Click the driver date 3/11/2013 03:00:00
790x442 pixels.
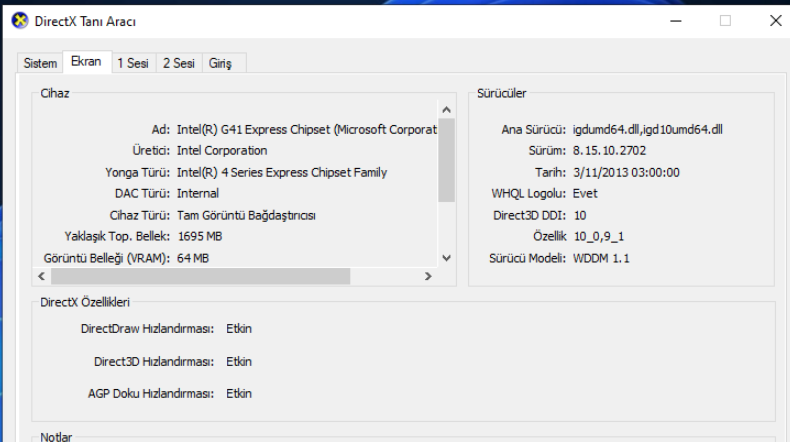626,172
